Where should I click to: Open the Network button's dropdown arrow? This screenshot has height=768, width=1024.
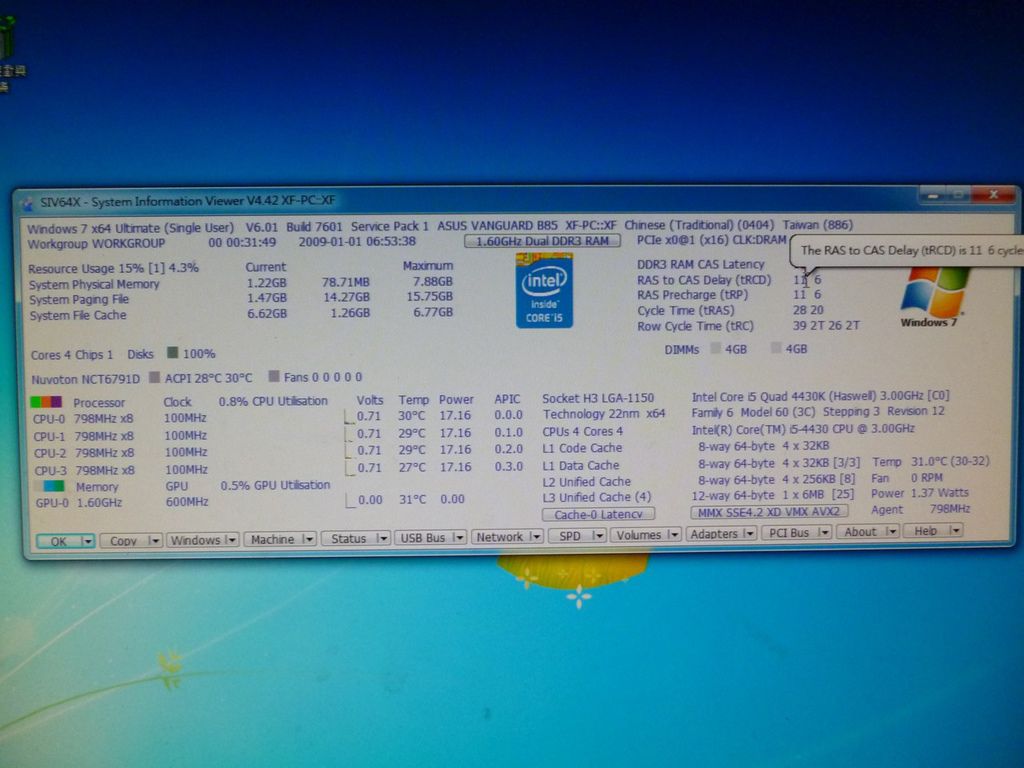click(536, 537)
